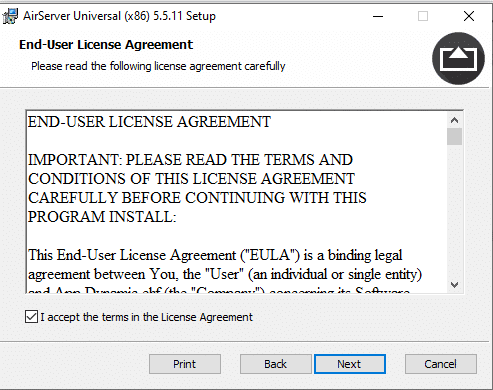493x390 pixels.
Task: Click the scrollbar up arrow
Action: click(x=454, y=120)
